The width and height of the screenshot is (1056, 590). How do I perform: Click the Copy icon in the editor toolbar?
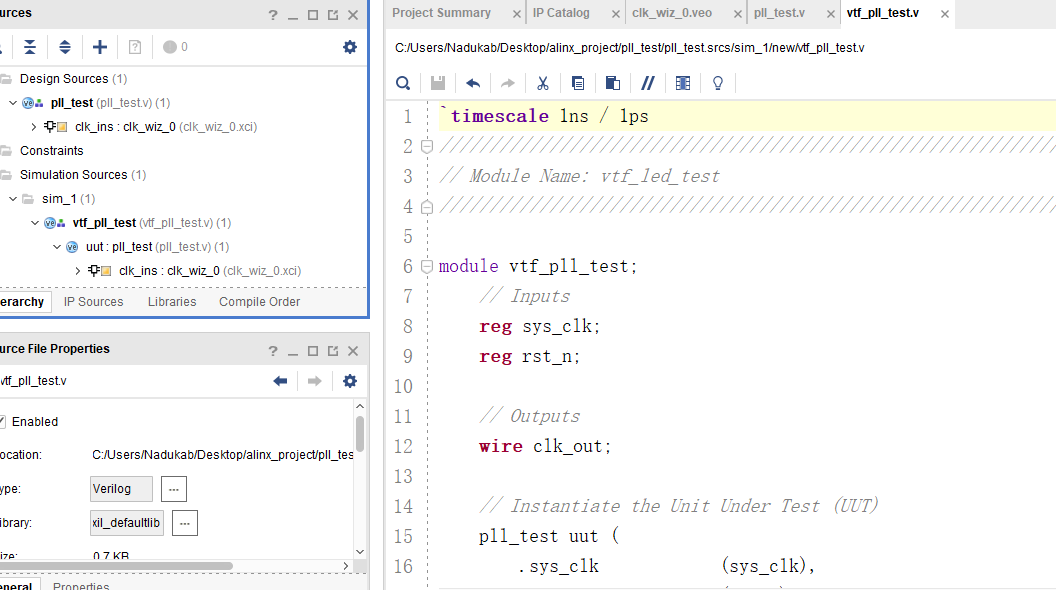[x=578, y=83]
